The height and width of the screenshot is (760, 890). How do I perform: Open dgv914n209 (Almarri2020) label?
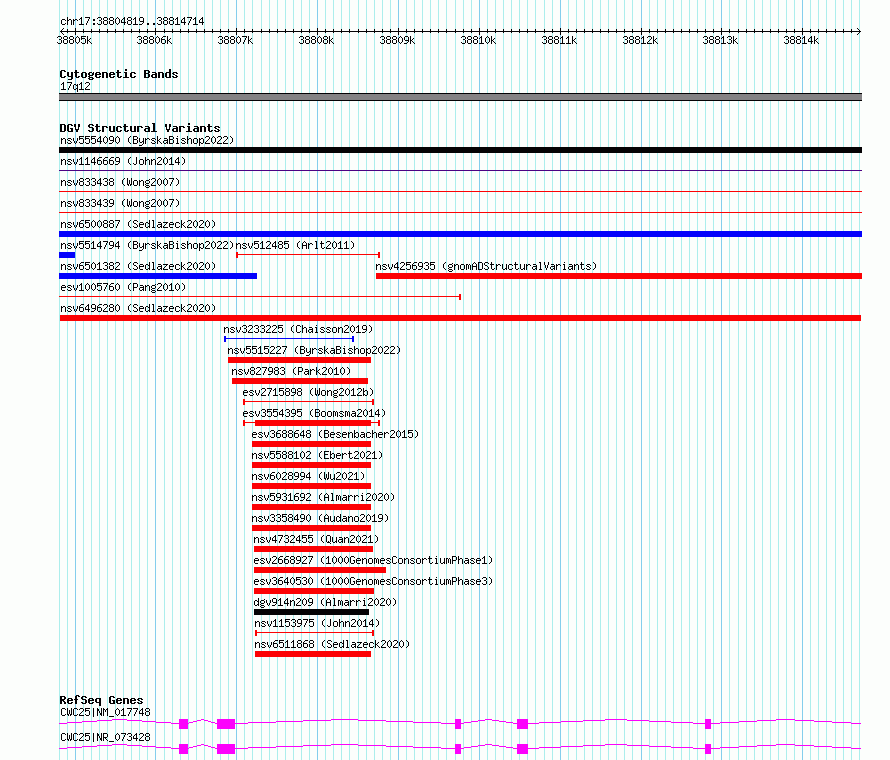[325, 602]
